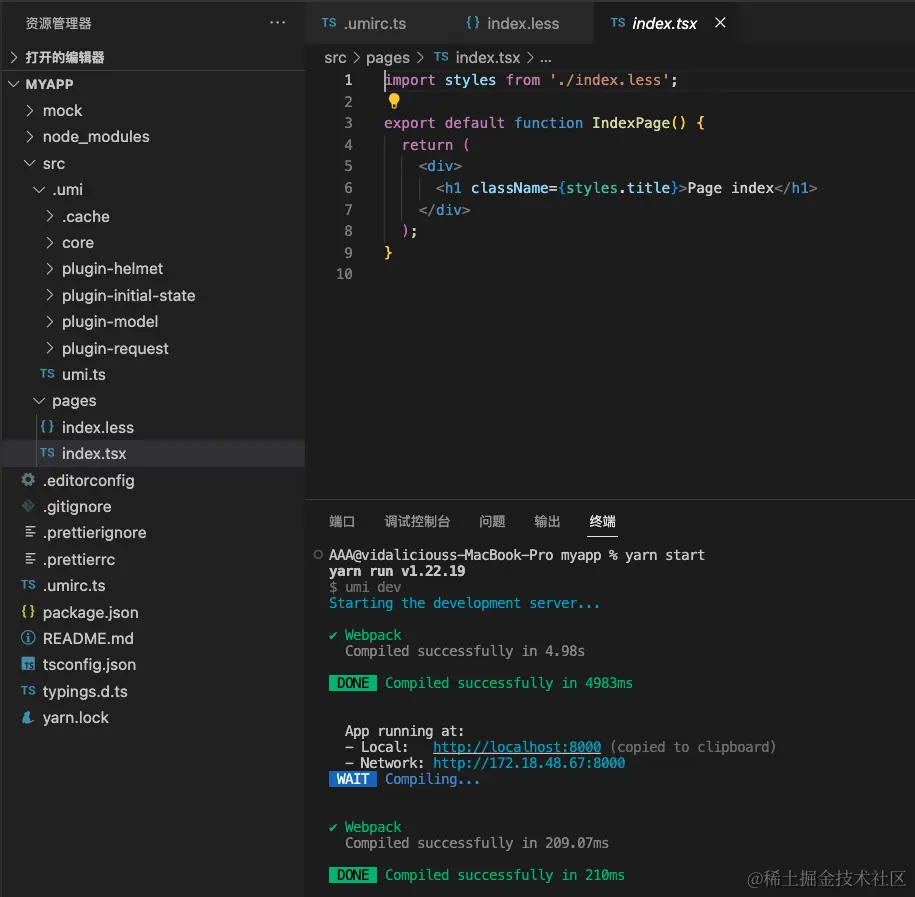The width and height of the screenshot is (915, 897).
Task: Click the TS icon beside .umirc.ts in tree
Action: [x=28, y=585]
